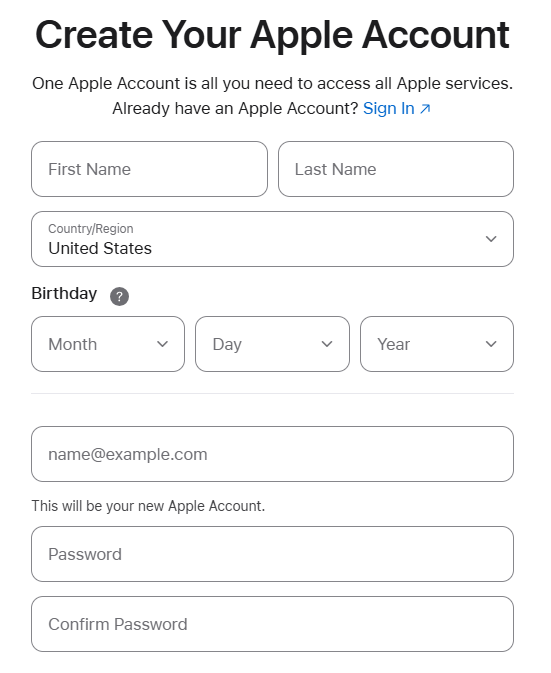Screen dimensions: 551x673
Task: Click the Month field's chevron arrow
Action: [x=162, y=344]
